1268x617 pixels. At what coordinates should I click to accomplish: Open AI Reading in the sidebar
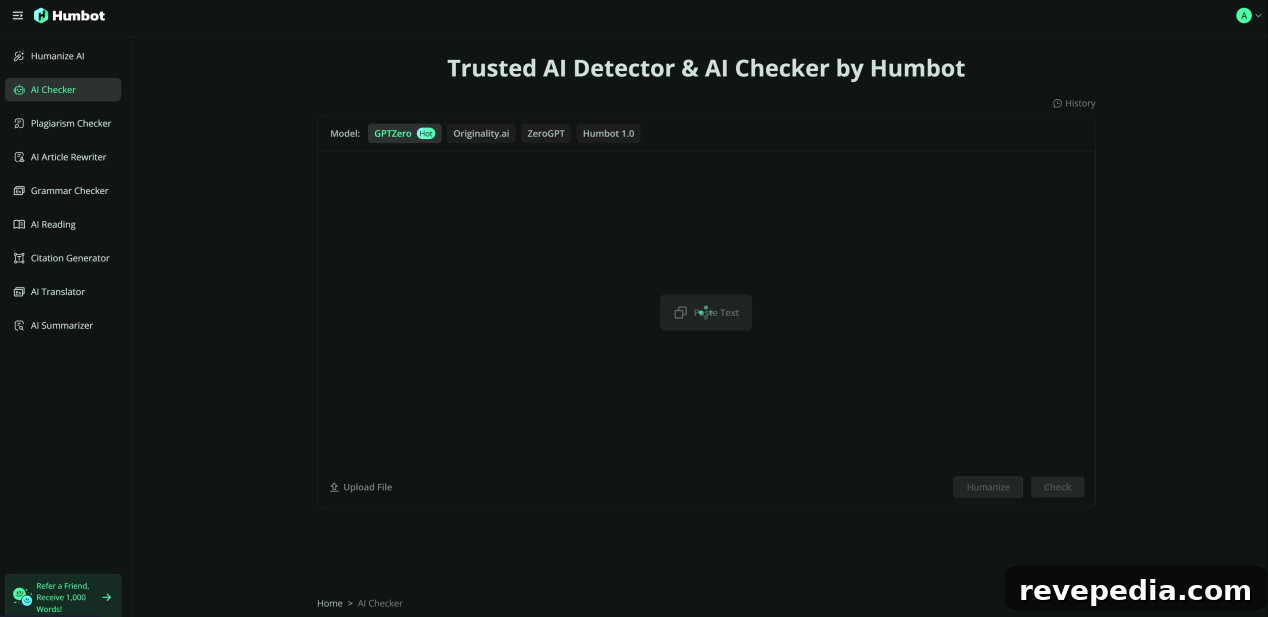[x=63, y=224]
